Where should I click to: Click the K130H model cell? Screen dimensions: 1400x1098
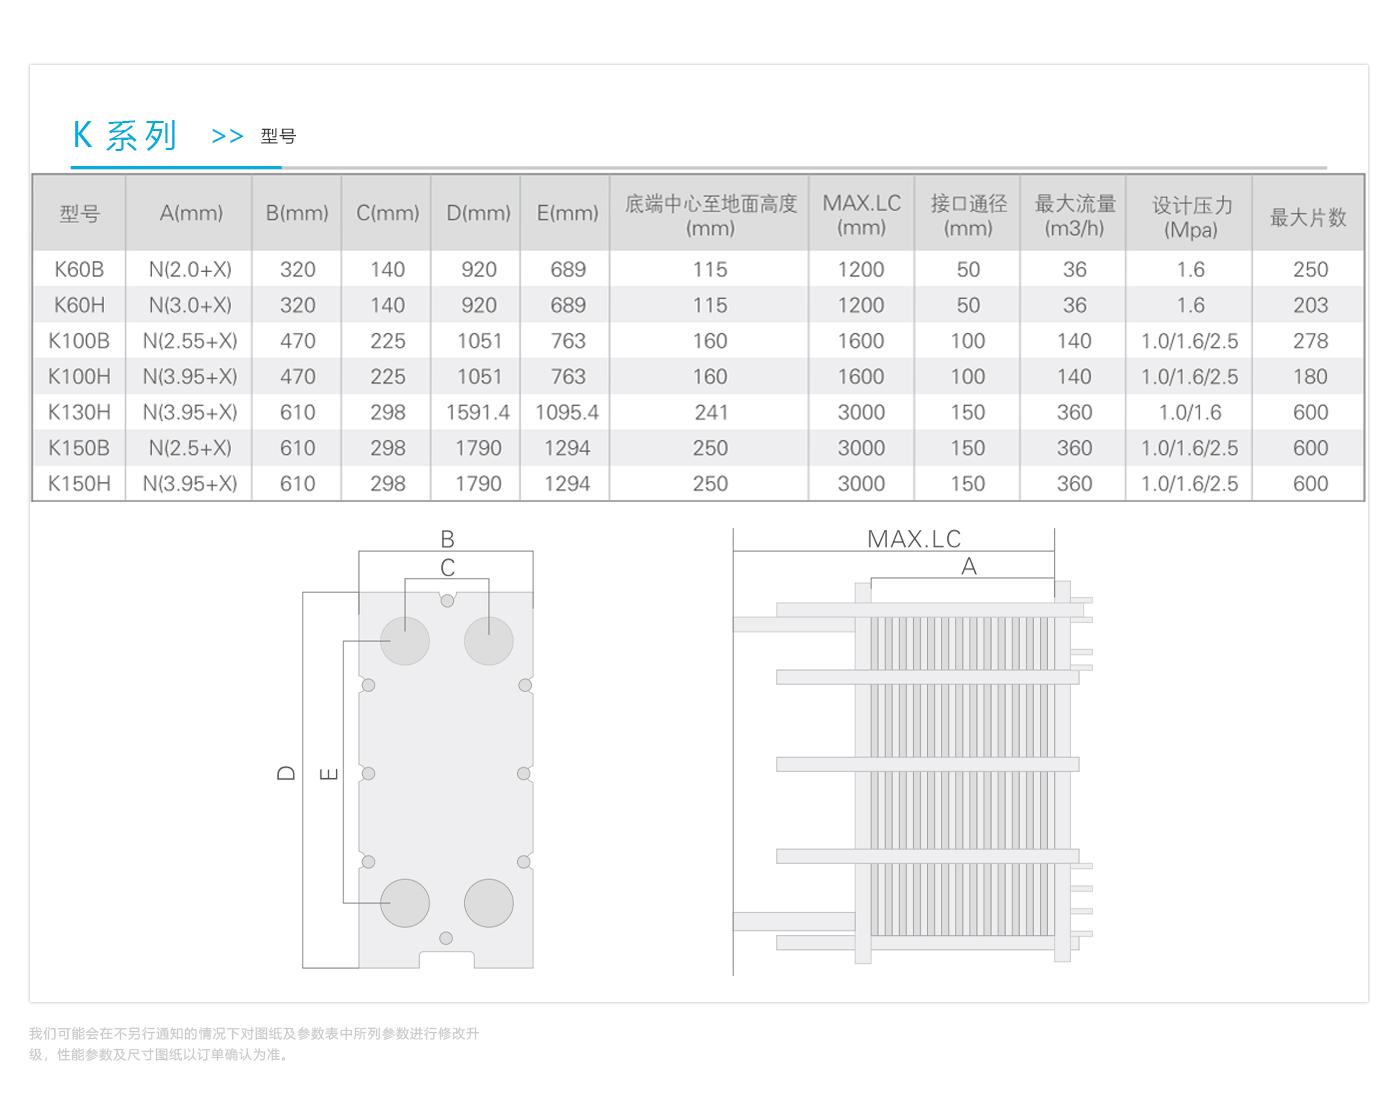[79, 412]
